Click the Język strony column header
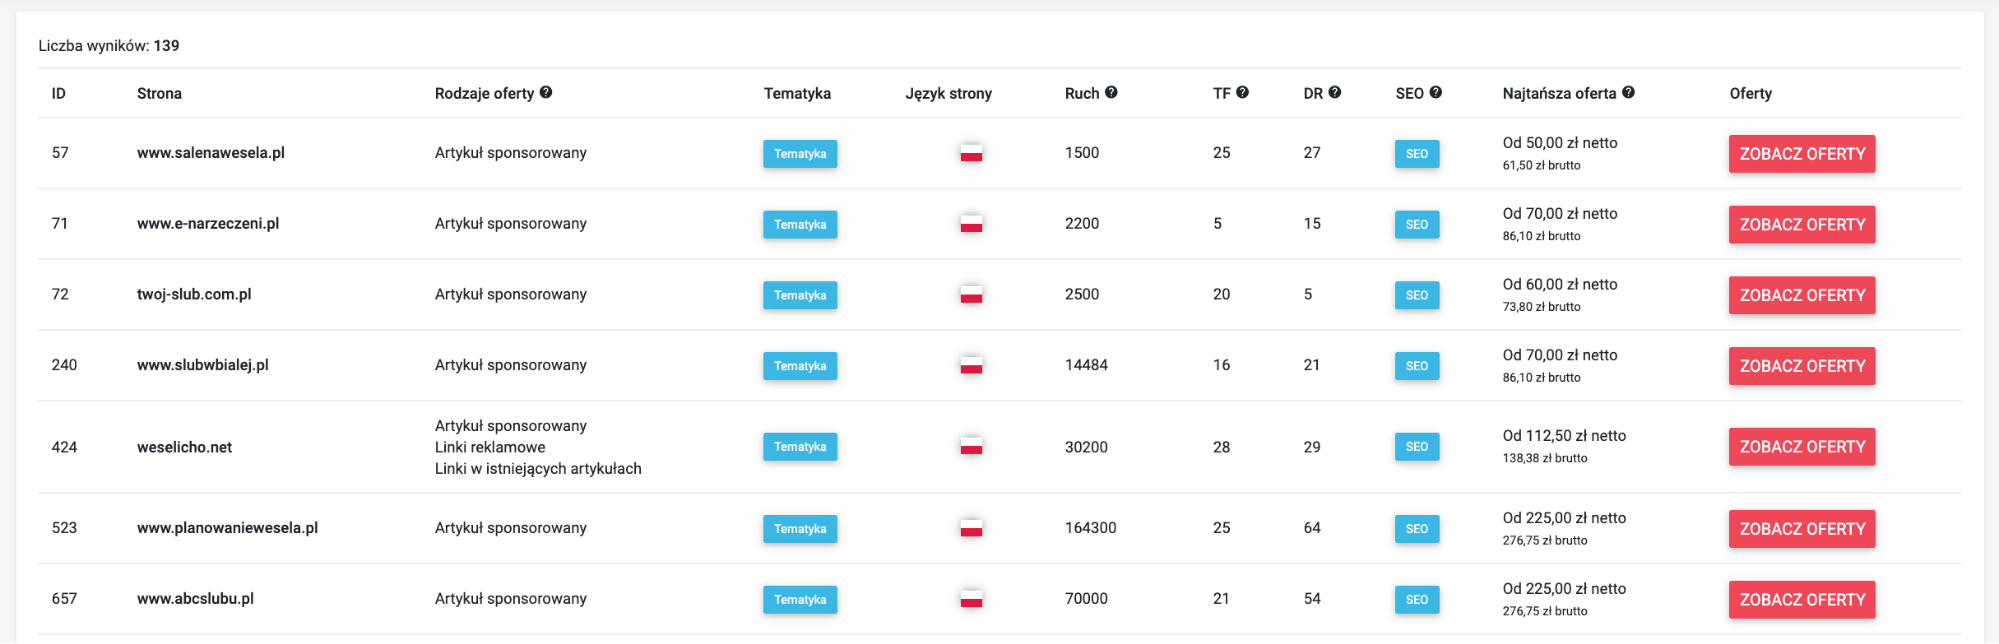The image size is (1999, 644). 949,94
